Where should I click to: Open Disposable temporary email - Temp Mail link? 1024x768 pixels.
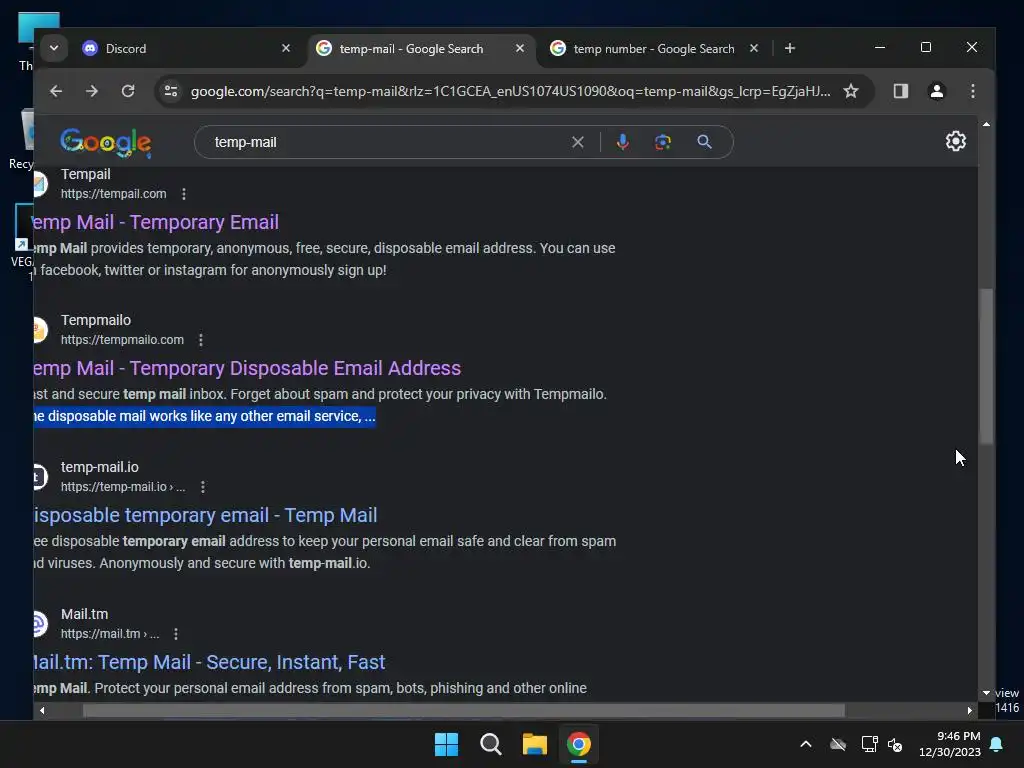coord(205,515)
